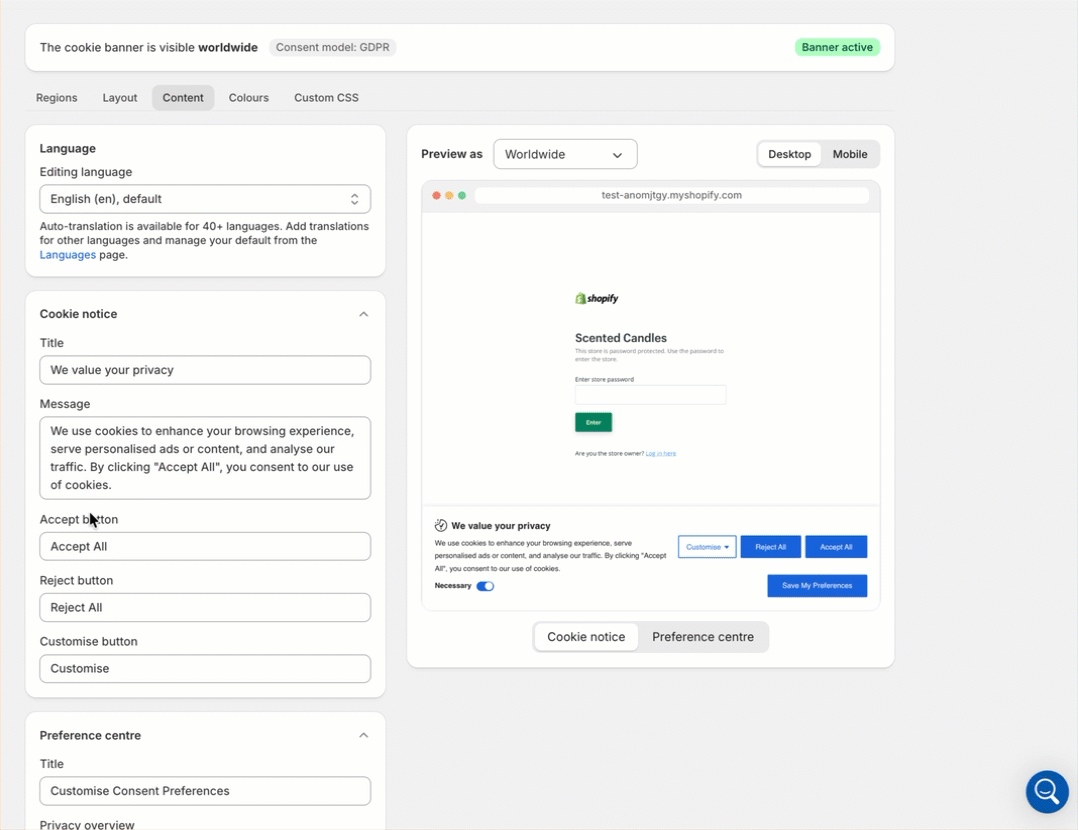Screen dimensions: 1078x830
Task: Click the yellow dot in preview browser
Action: [449, 195]
